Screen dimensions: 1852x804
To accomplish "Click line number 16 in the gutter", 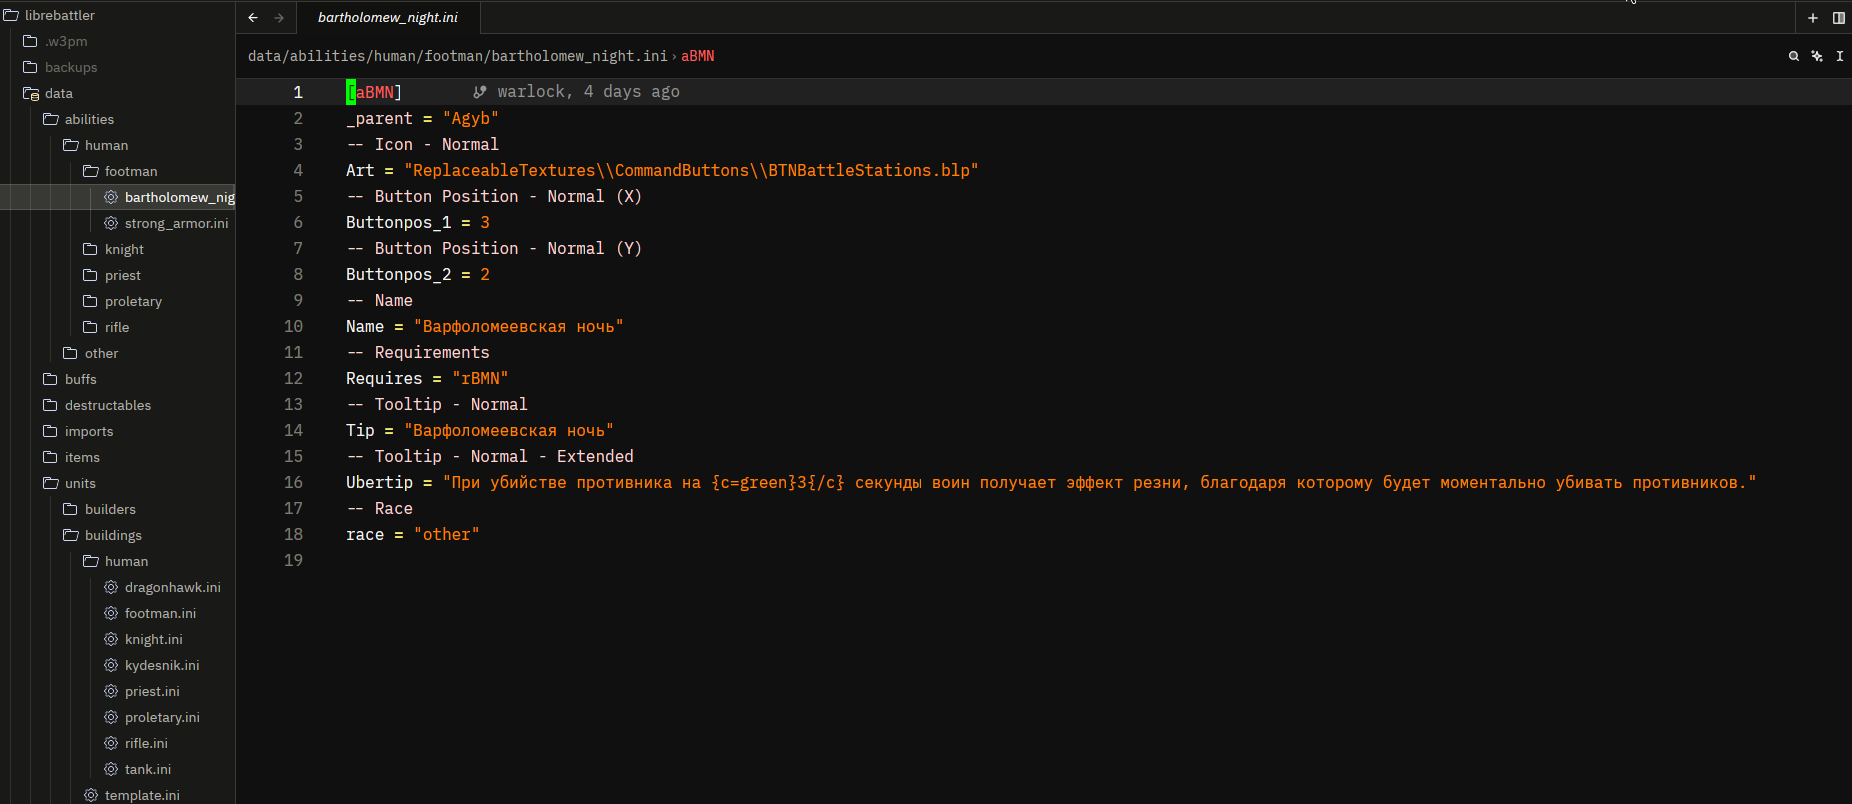I will pyautogui.click(x=293, y=482).
